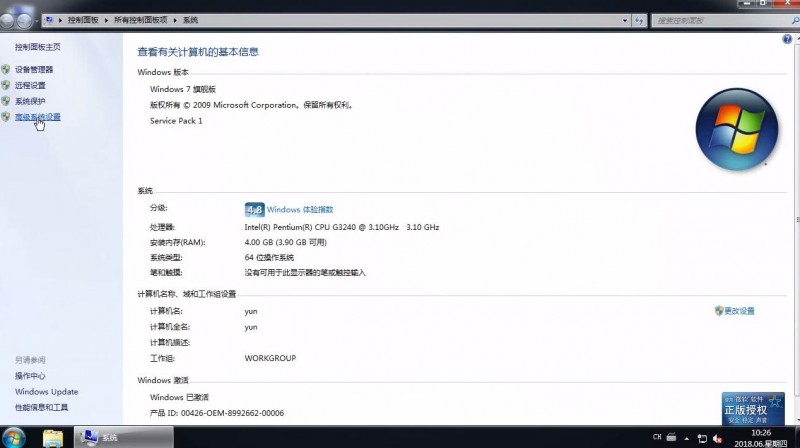Screen dimensions: 800x448
Task: Click the copyright 2009 Microsoft Corporation text
Action: tap(252, 105)
